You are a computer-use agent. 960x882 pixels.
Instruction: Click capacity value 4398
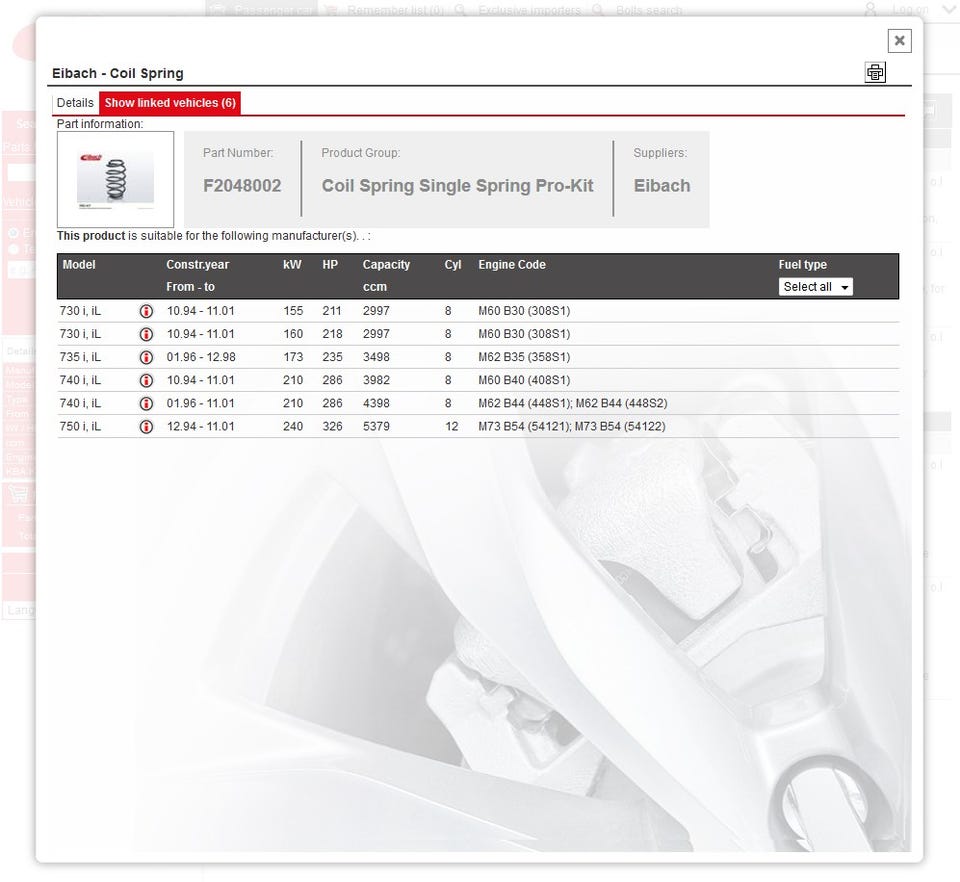pos(376,403)
